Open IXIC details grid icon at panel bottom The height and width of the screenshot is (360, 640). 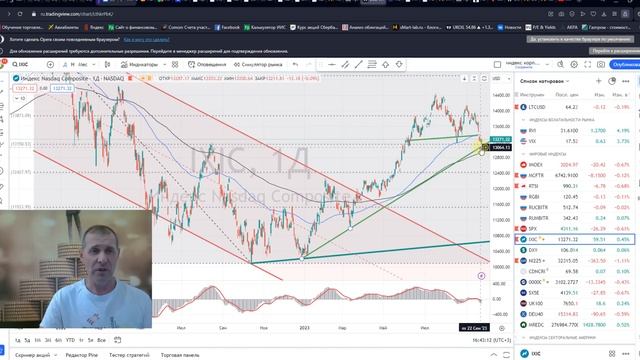(612, 353)
